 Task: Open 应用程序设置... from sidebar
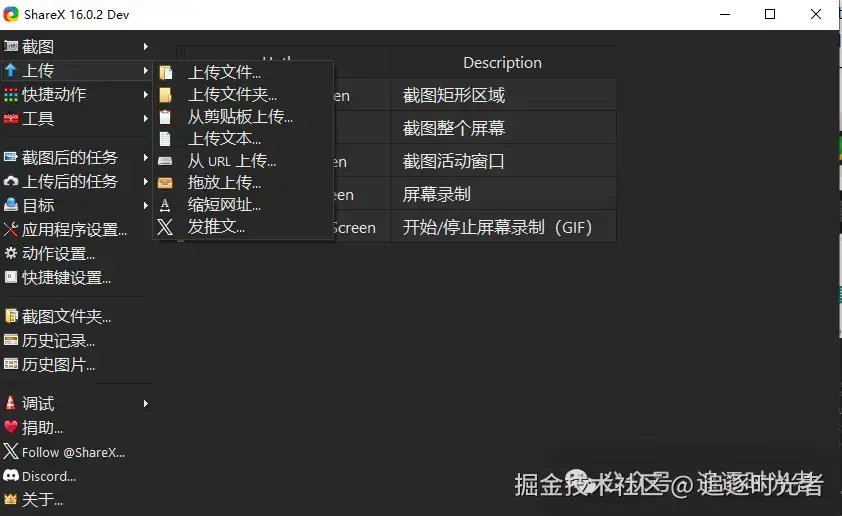[x=75, y=230]
